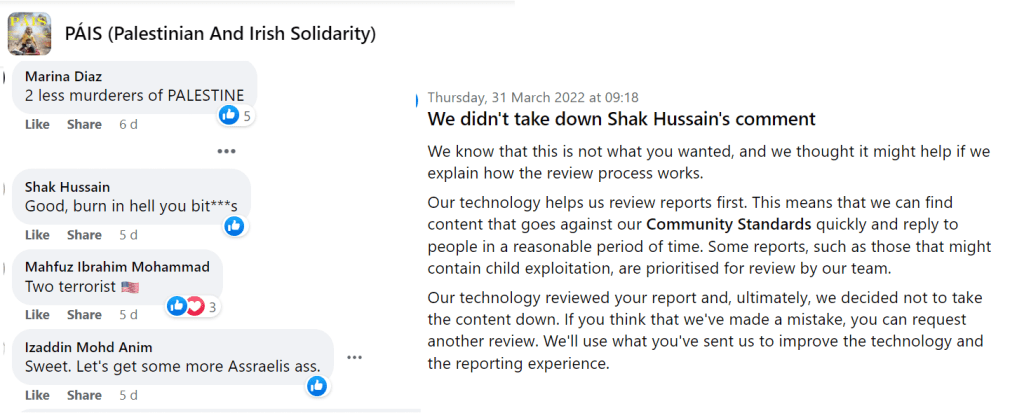Like Izaddin Mohd Anim's comment
The height and width of the screenshot is (420, 1024).
coord(37,395)
